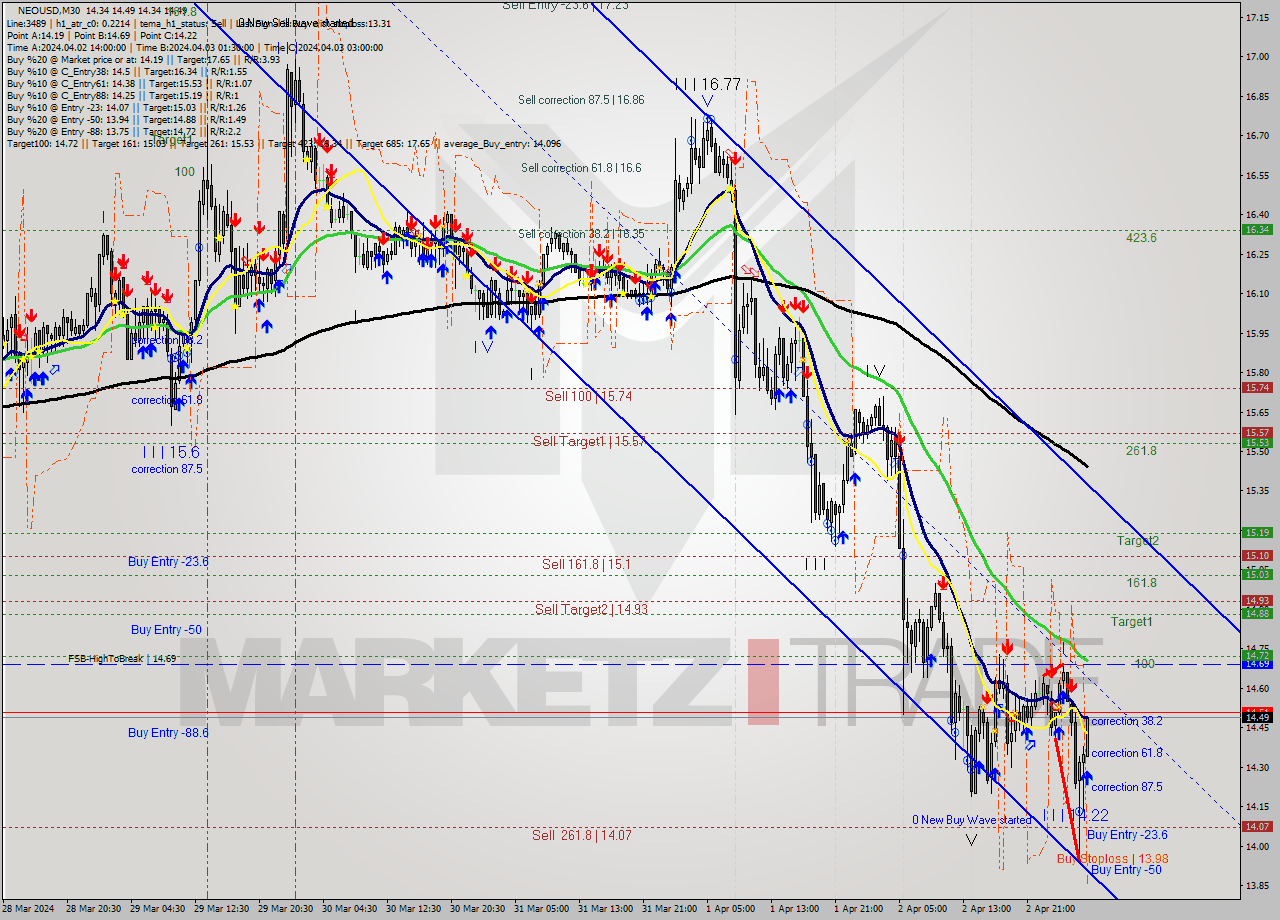The width and height of the screenshot is (1280, 920).
Task: Click the red 15.74 price tag on axis
Action: pos(1256,388)
